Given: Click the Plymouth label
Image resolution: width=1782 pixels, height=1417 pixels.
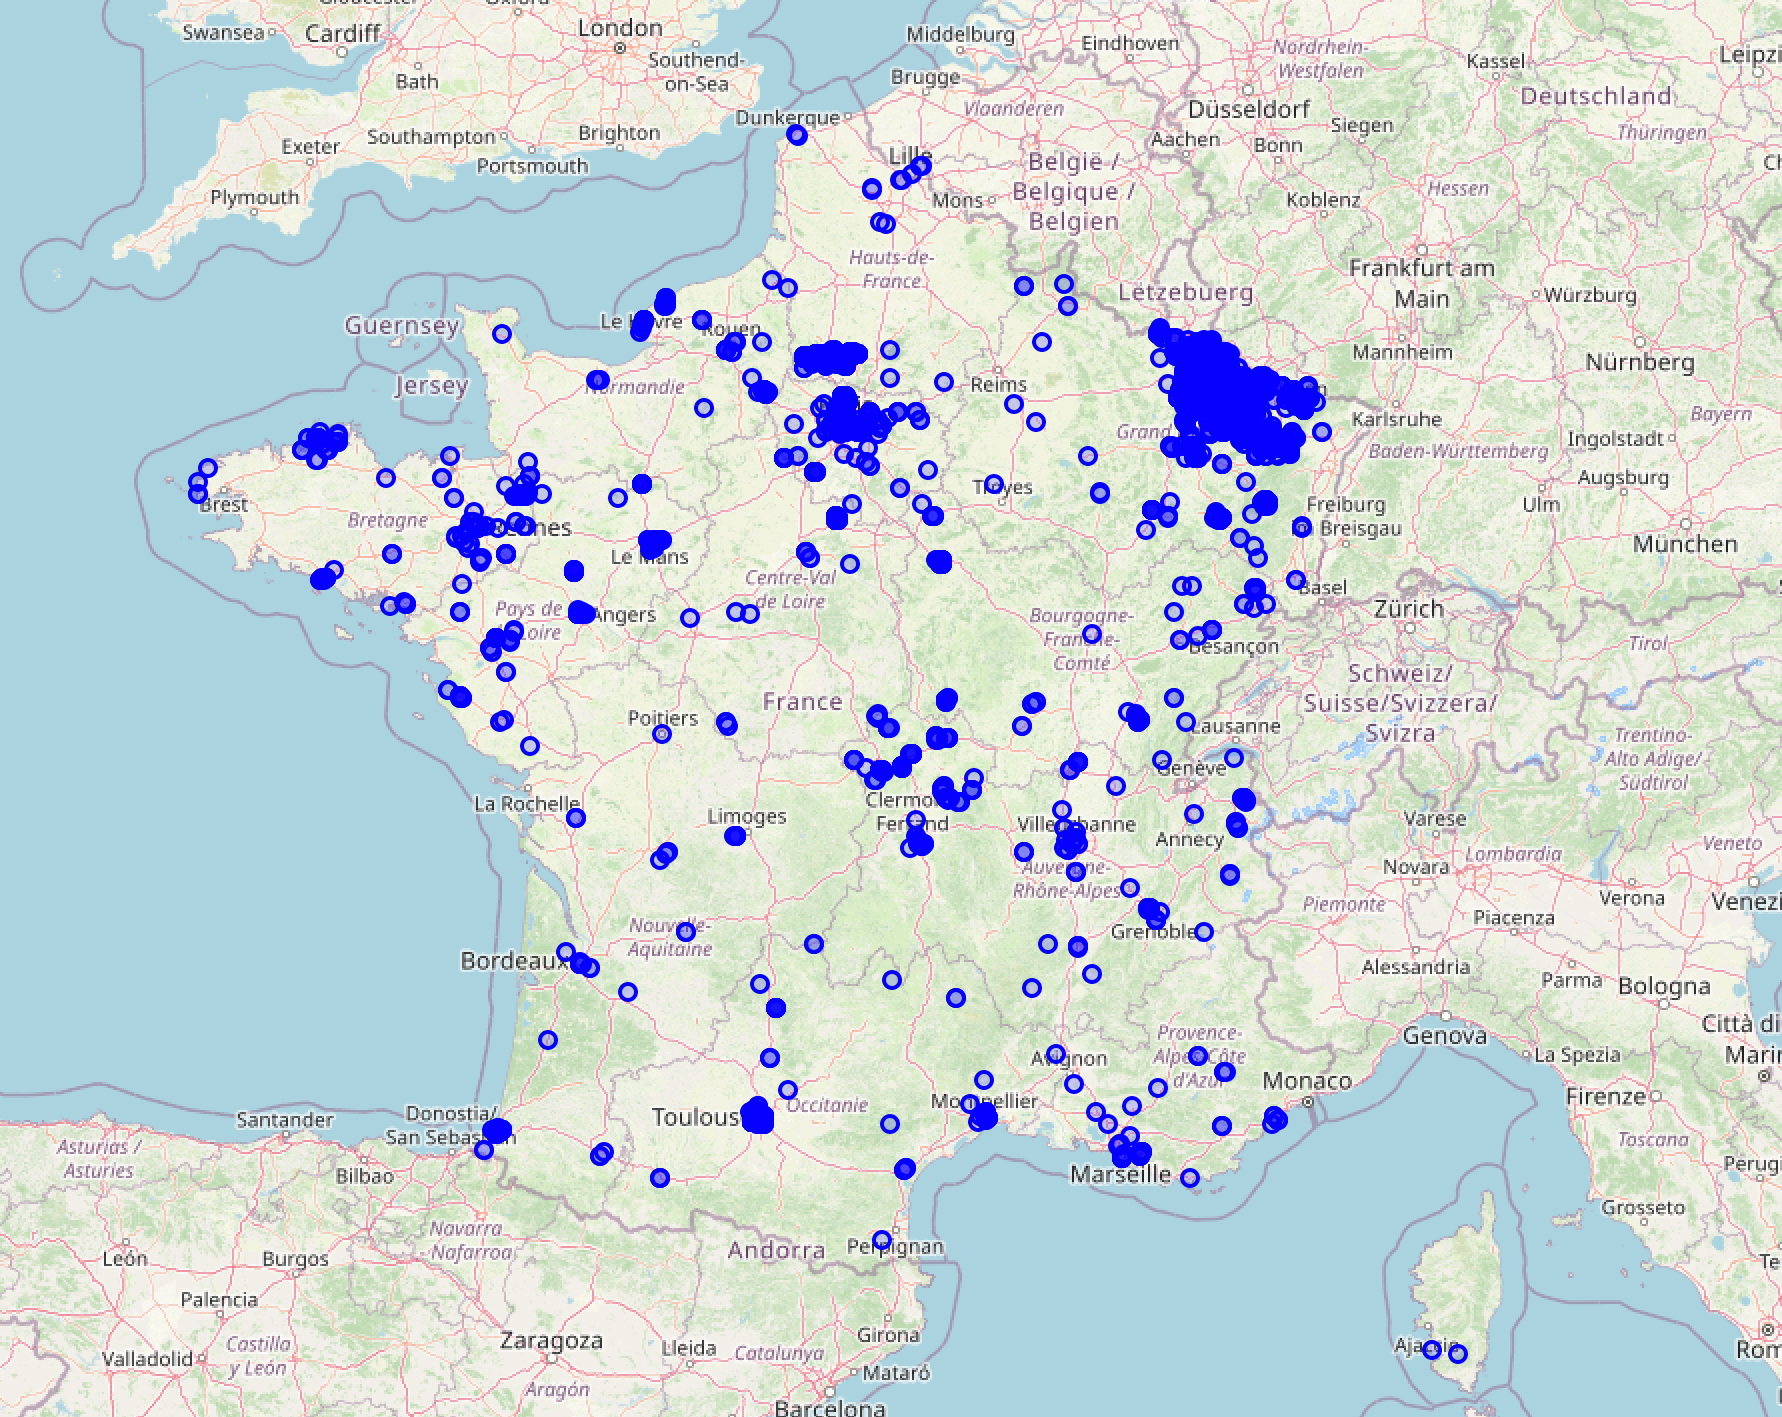Looking at the screenshot, I should [254, 198].
